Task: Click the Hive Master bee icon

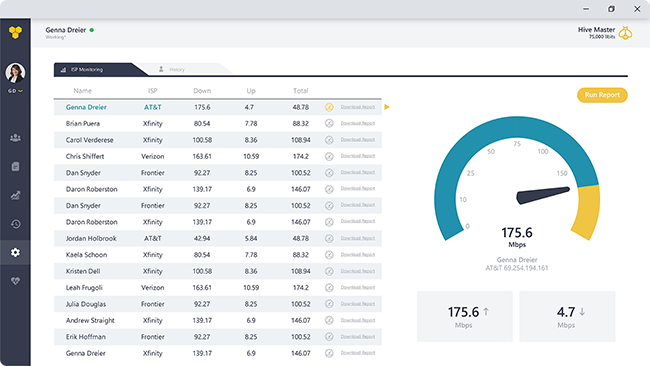Action: pyautogui.click(x=625, y=33)
